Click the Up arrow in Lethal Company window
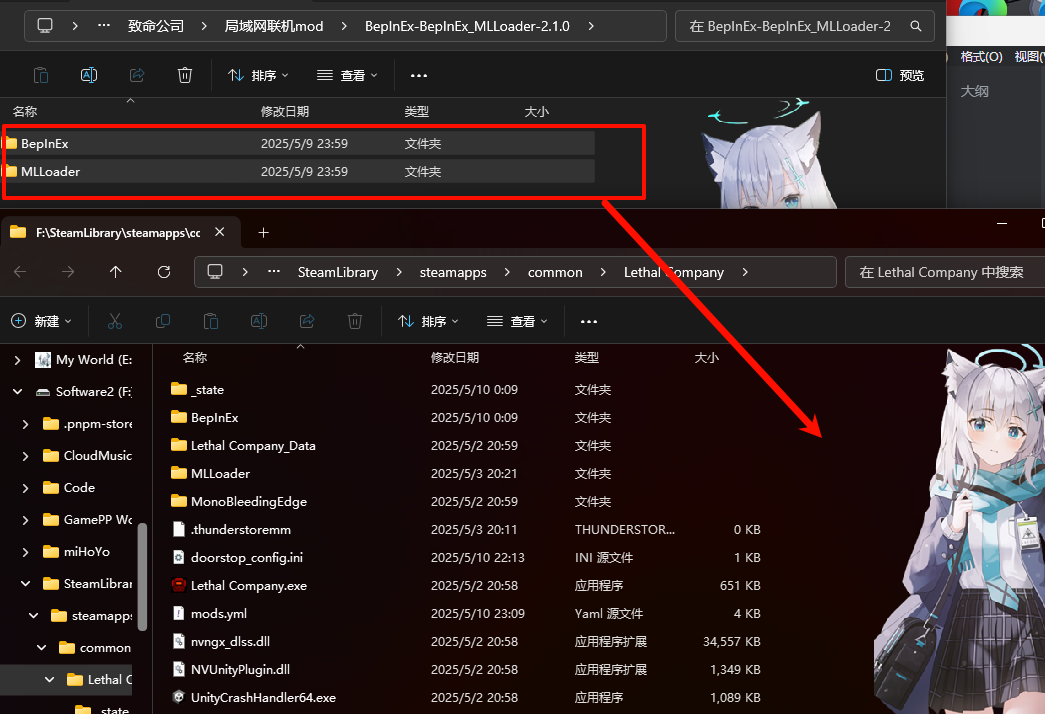Image resolution: width=1045 pixels, height=714 pixels. pos(116,272)
